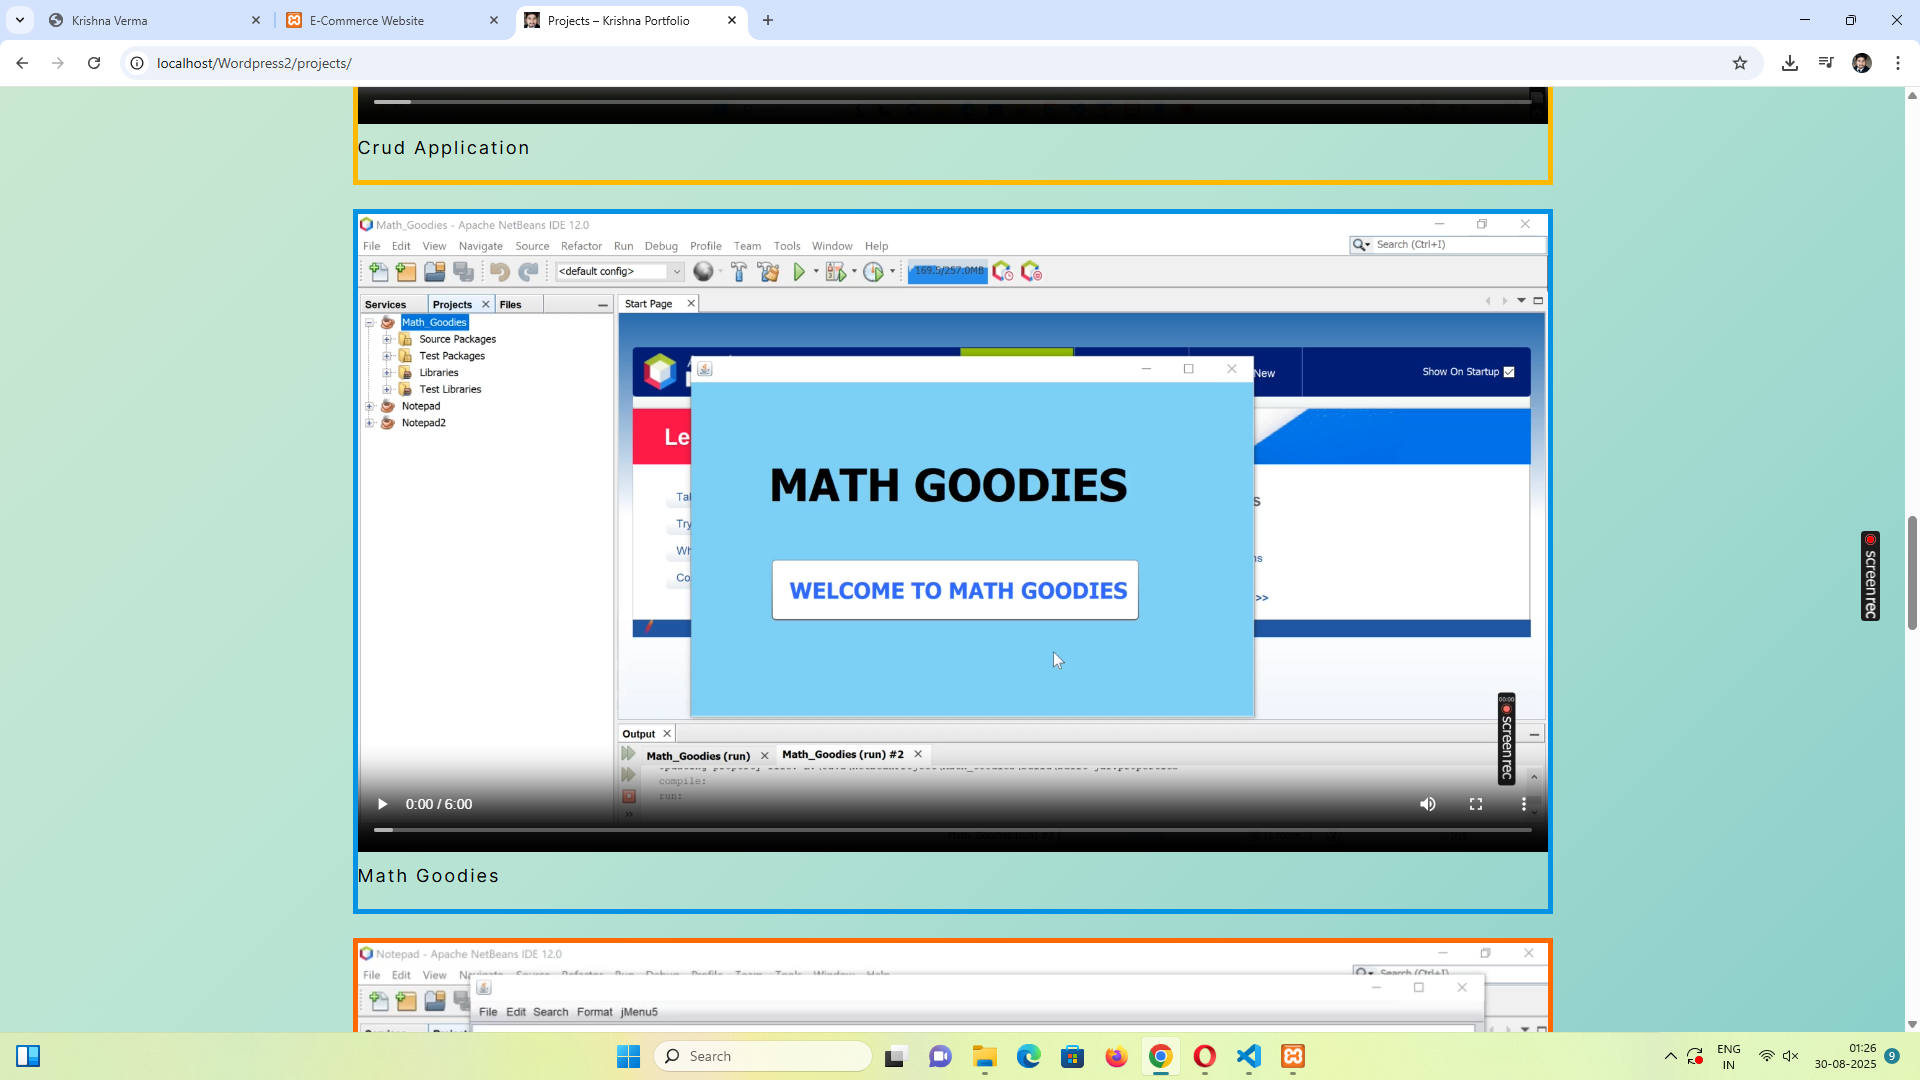Image resolution: width=1920 pixels, height=1080 pixels.
Task: Expand Libraries node in video
Action: coord(387,373)
